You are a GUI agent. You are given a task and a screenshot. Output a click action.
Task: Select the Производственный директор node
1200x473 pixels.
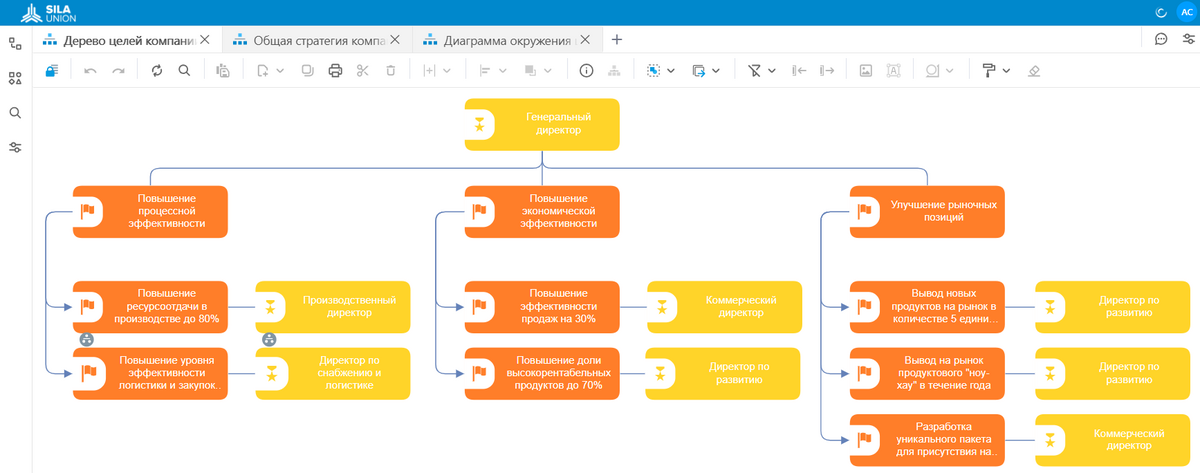tap(333, 306)
